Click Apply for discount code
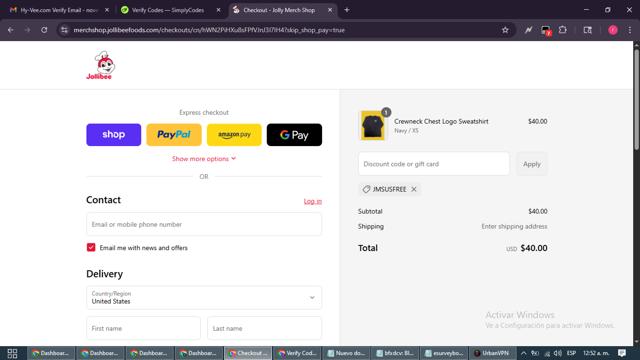 pyautogui.click(x=531, y=164)
